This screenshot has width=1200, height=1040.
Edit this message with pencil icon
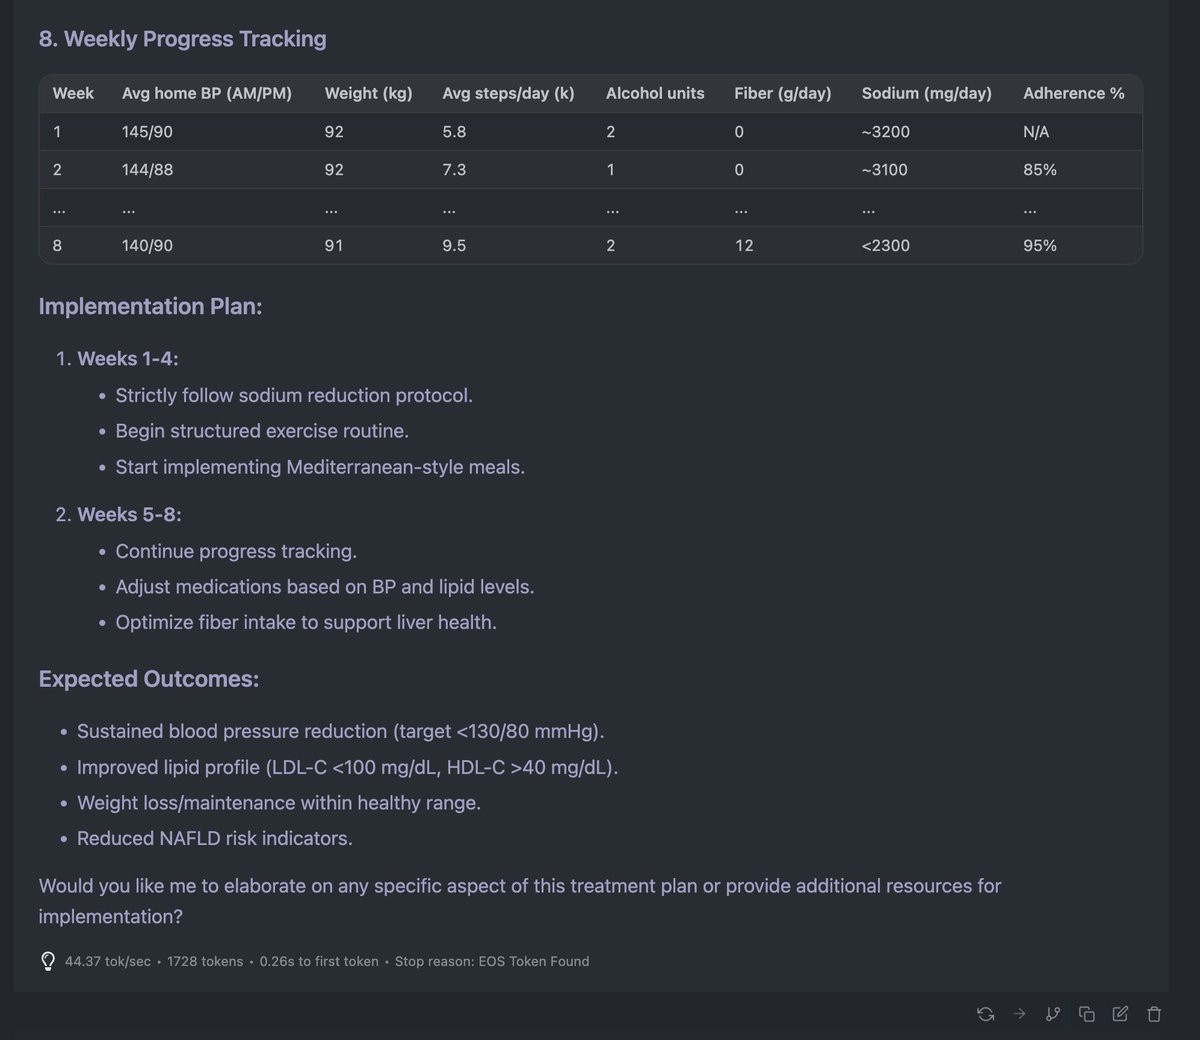[1120, 1014]
